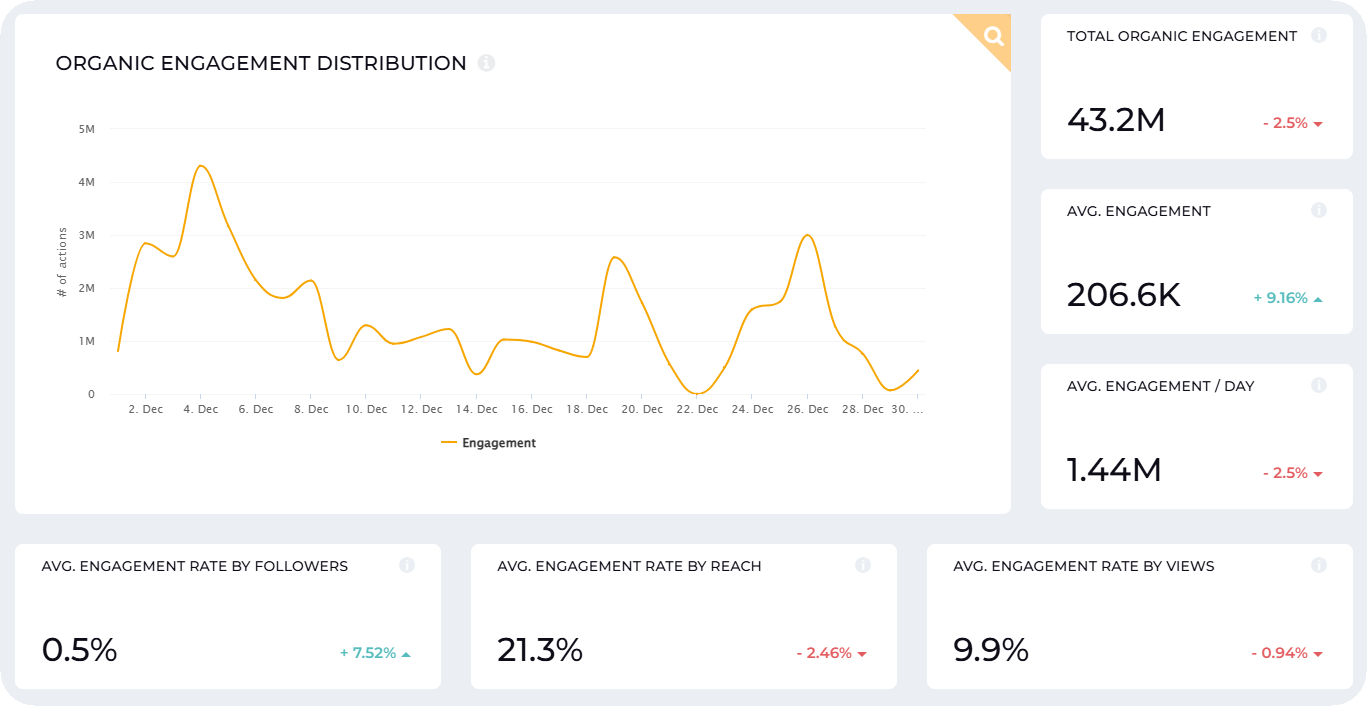The height and width of the screenshot is (706, 1367).
Task: Toggle the Engagement series via the chart legend
Action: coord(488,442)
